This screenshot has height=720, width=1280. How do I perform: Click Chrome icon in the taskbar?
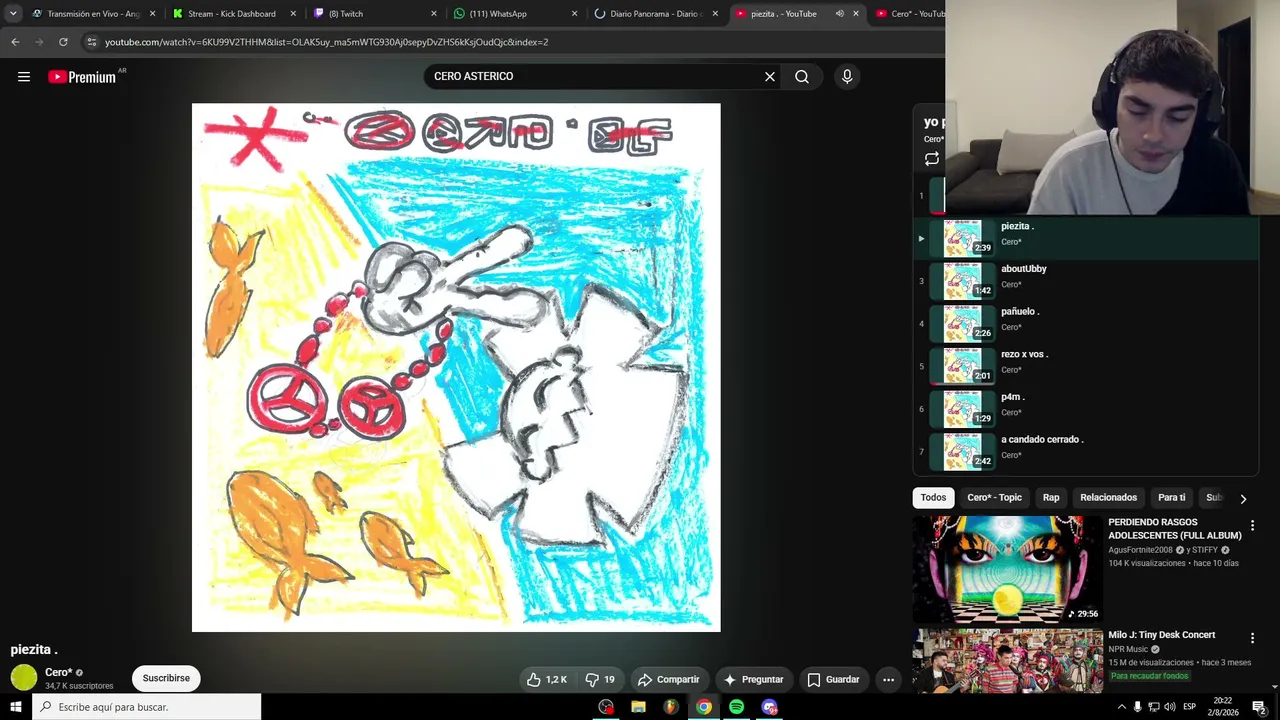704,707
